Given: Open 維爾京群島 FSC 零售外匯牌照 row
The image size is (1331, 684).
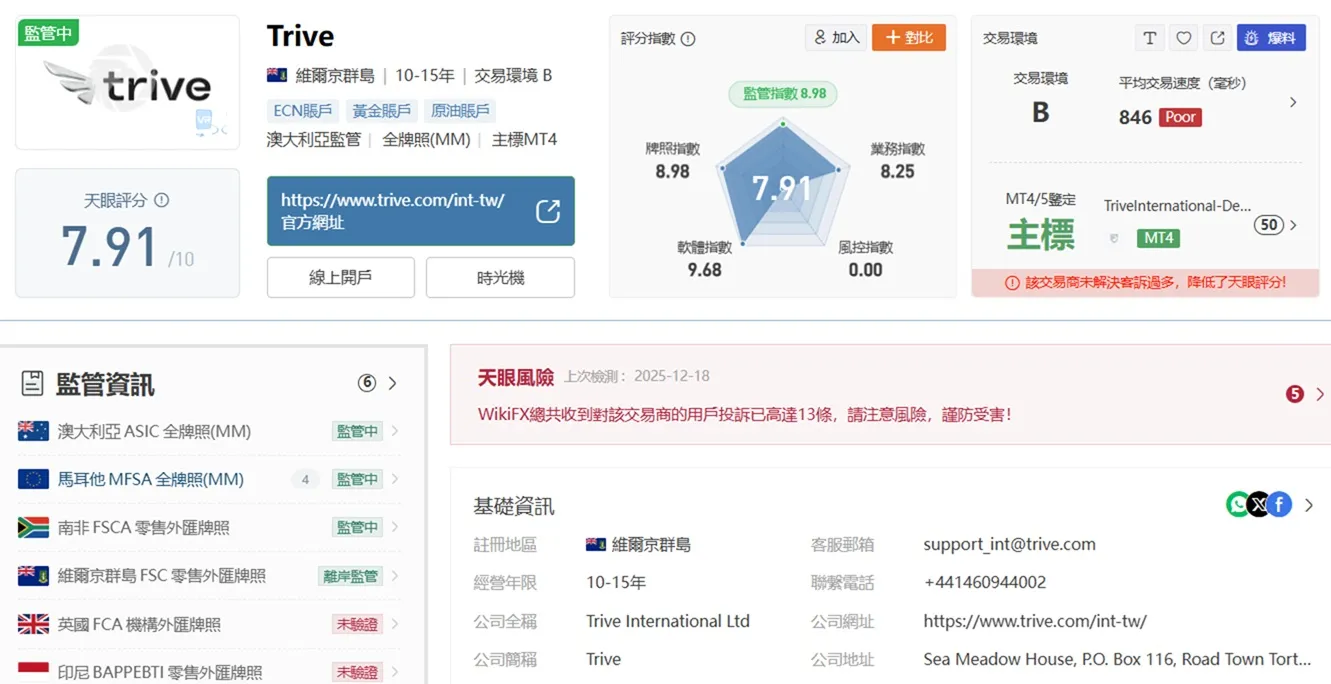Looking at the screenshot, I should (209, 576).
